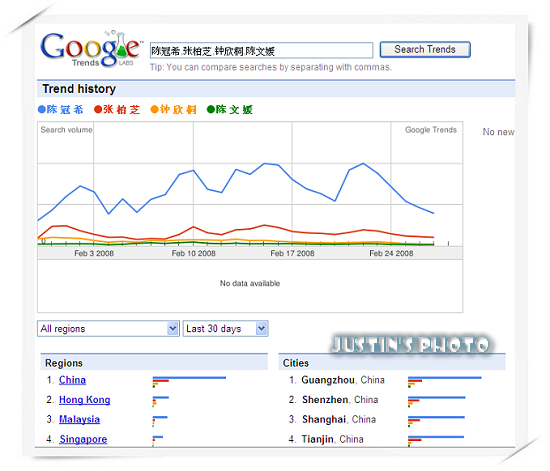Click the red legend dot for 张柏芝
The height and width of the screenshot is (471, 550).
(x=98, y=109)
